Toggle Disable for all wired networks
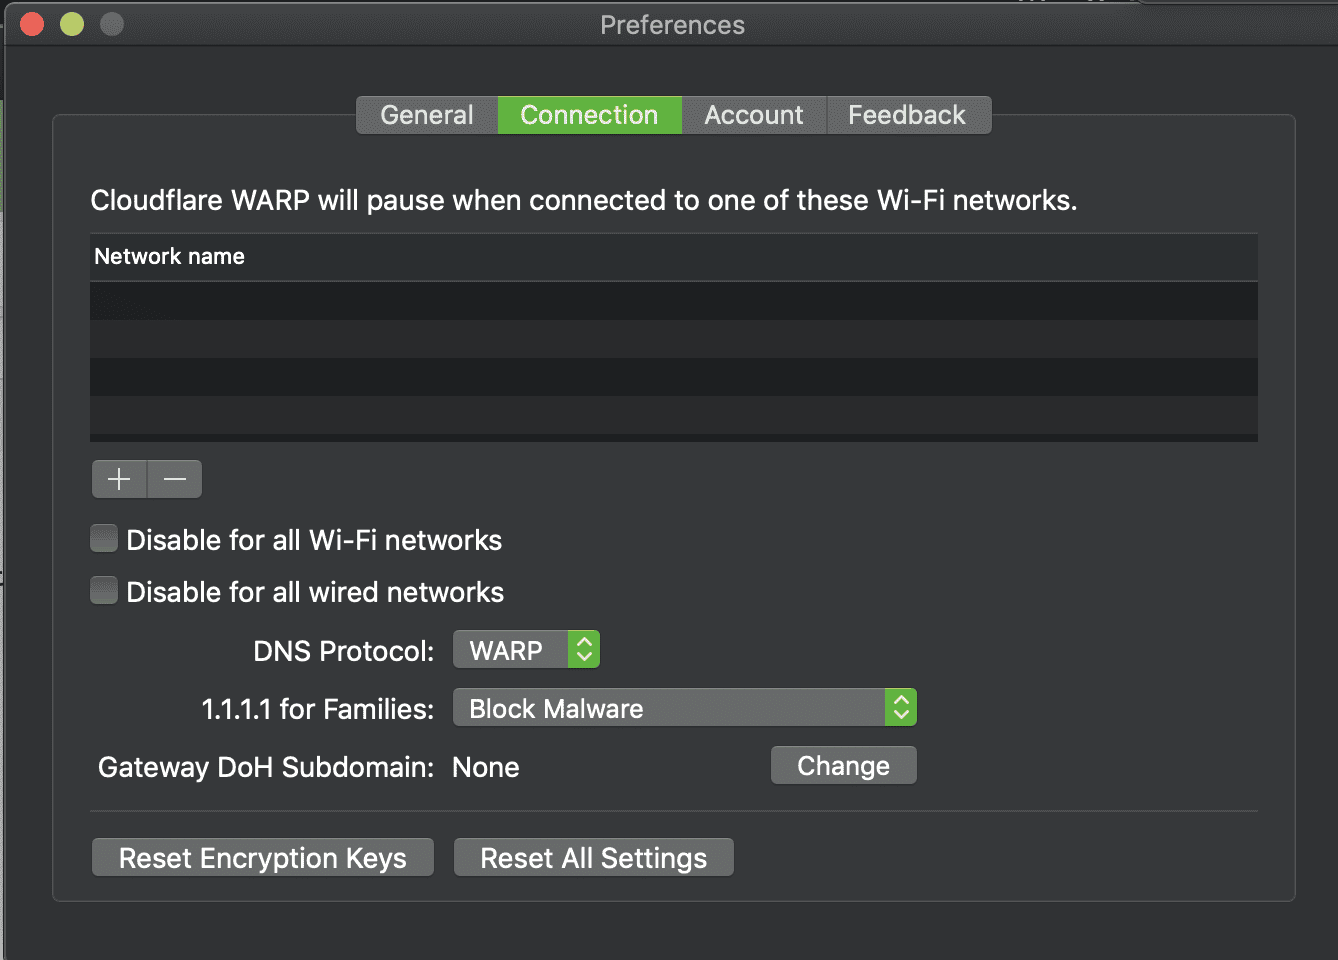1338x960 pixels. [x=104, y=591]
